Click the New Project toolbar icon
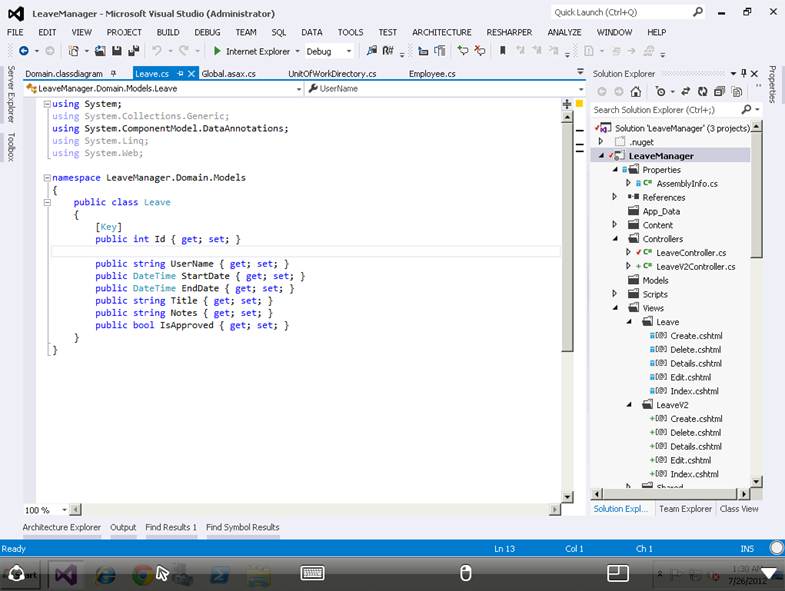This screenshot has height=591, width=785. click(x=74, y=51)
